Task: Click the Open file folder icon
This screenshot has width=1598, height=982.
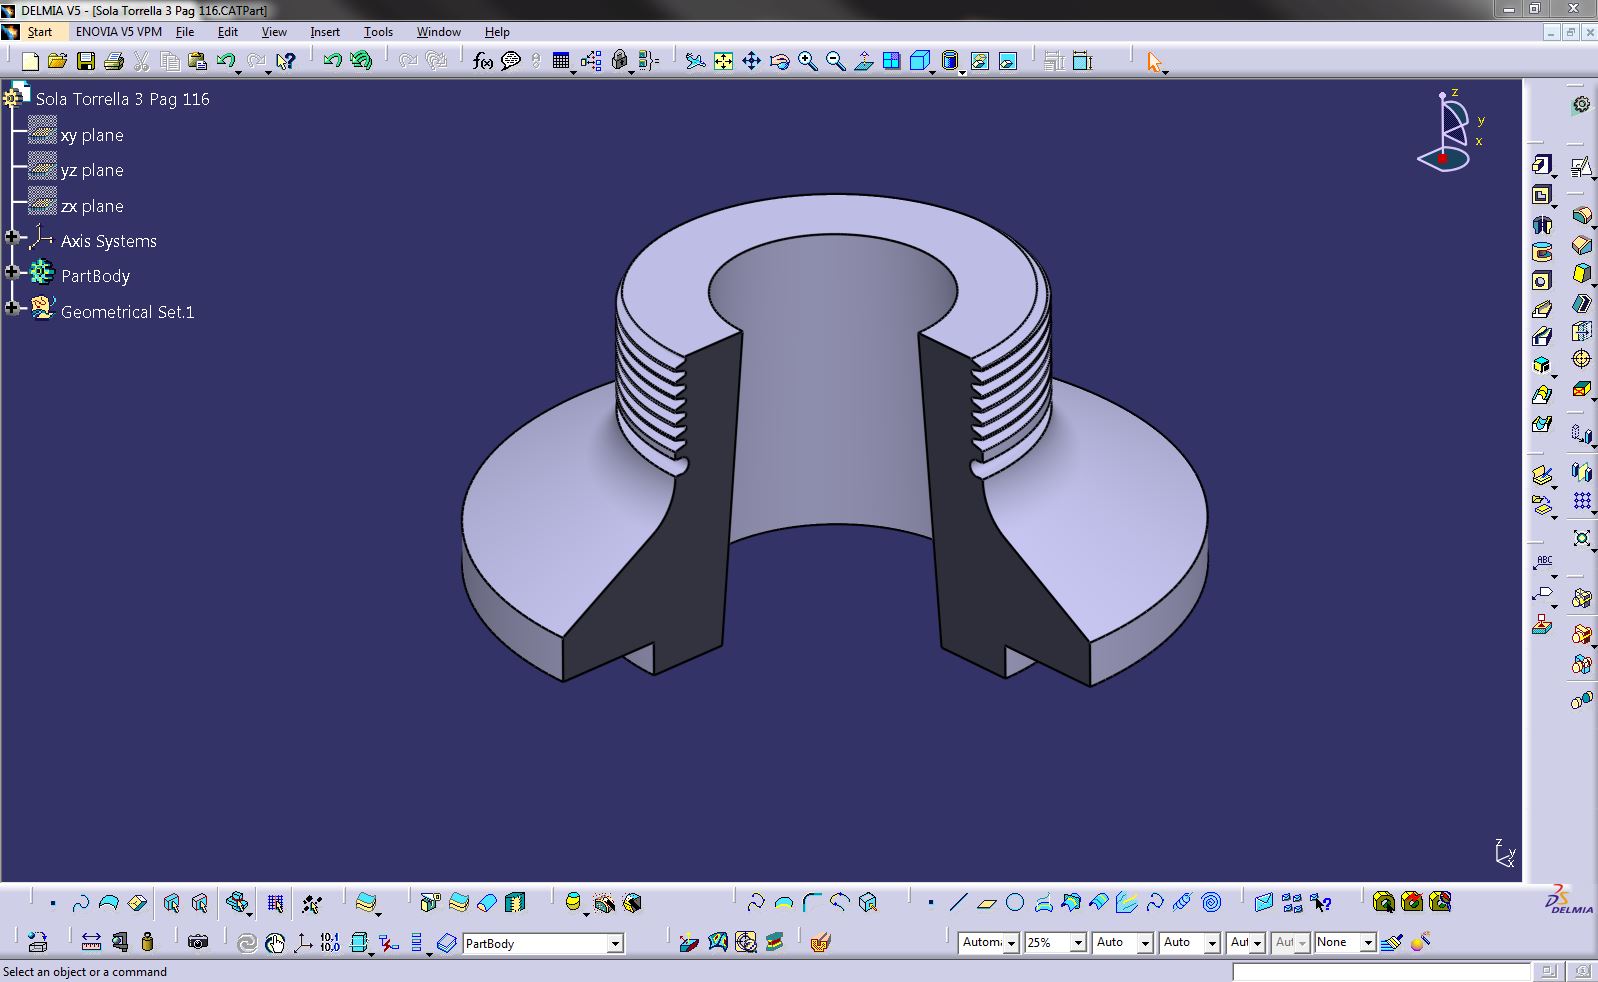Action: [x=57, y=61]
